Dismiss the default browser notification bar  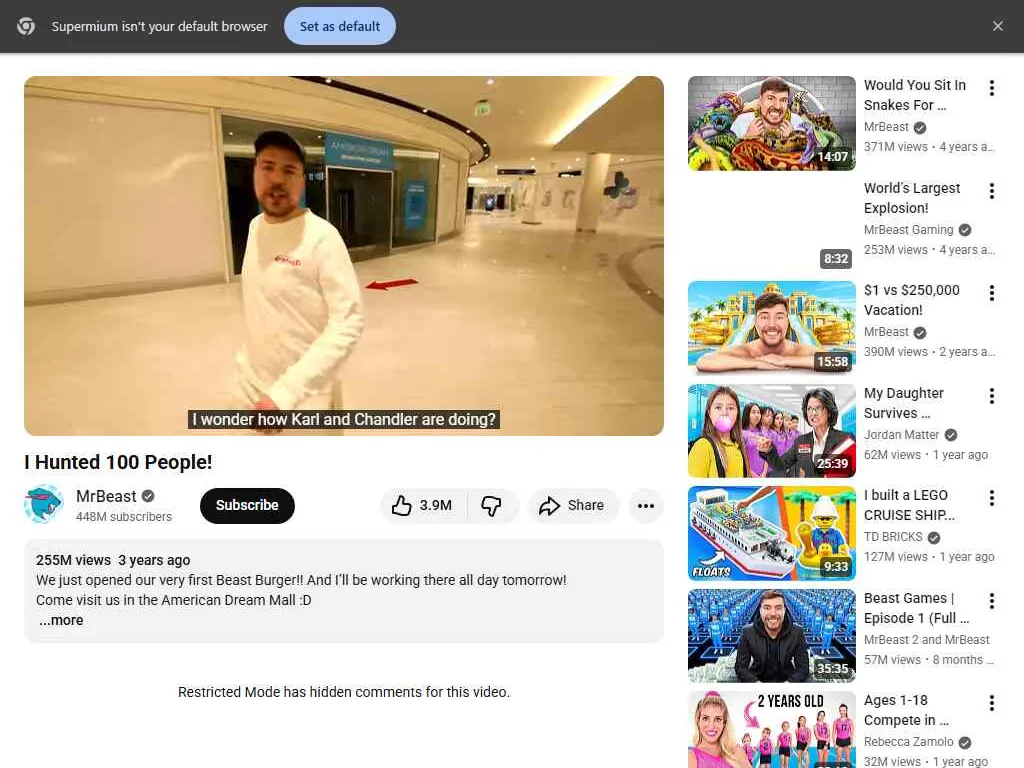tap(997, 26)
